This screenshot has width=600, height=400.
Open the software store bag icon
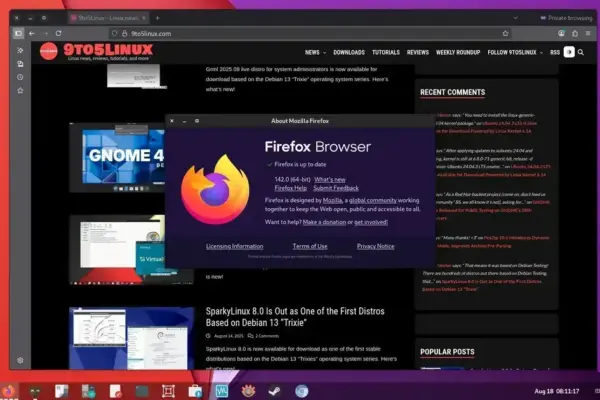click(x=195, y=391)
